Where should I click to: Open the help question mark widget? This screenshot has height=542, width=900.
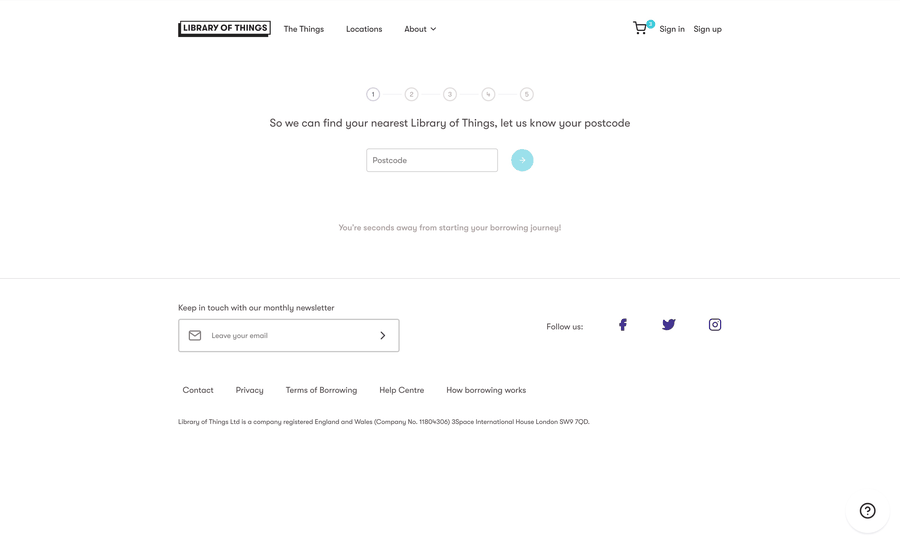[867, 511]
